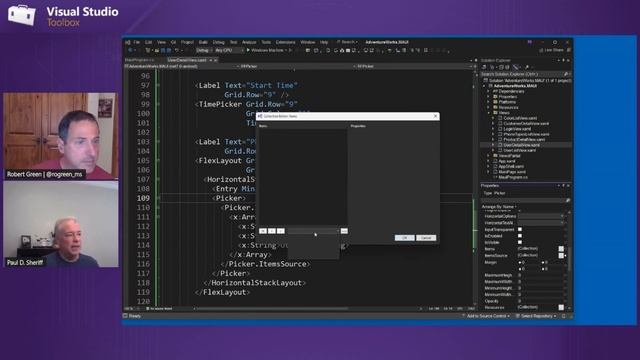Open the Window menu
The height and width of the screenshot is (360, 640).
tap(308, 42)
